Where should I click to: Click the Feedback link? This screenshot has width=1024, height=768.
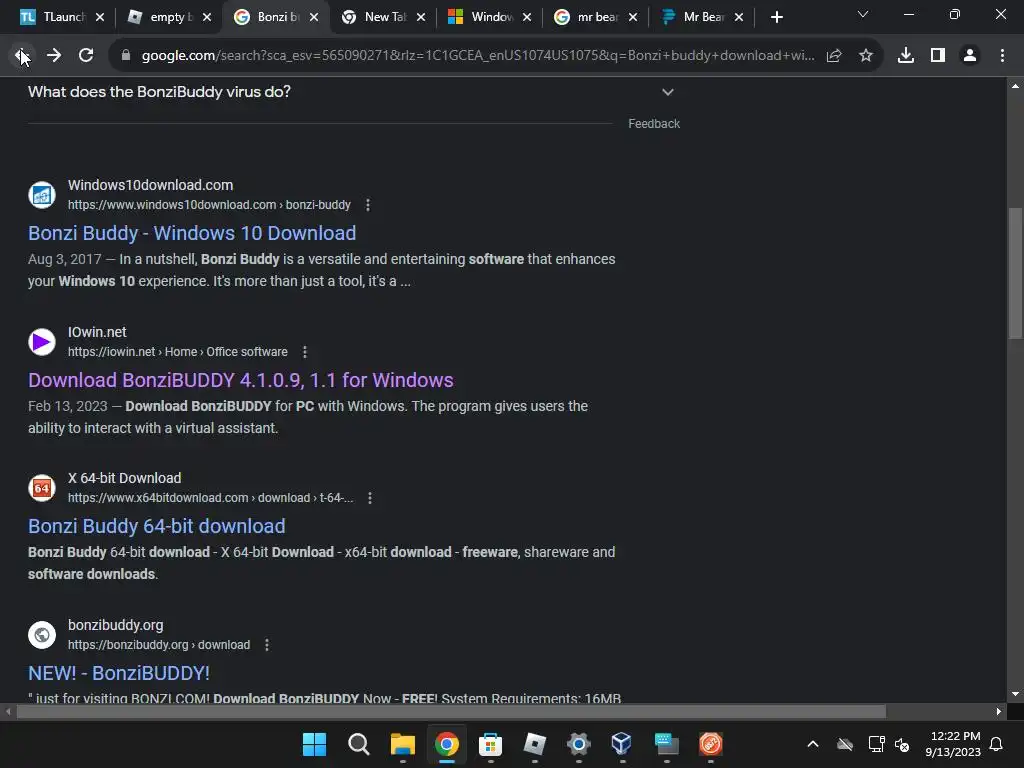pyautogui.click(x=654, y=123)
